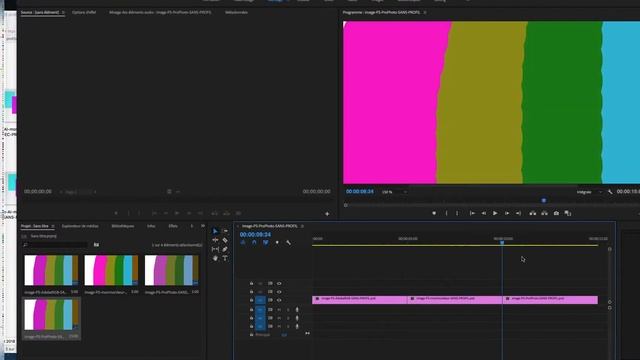
Task: Solo the A2 audio track
Action: [x=288, y=318]
